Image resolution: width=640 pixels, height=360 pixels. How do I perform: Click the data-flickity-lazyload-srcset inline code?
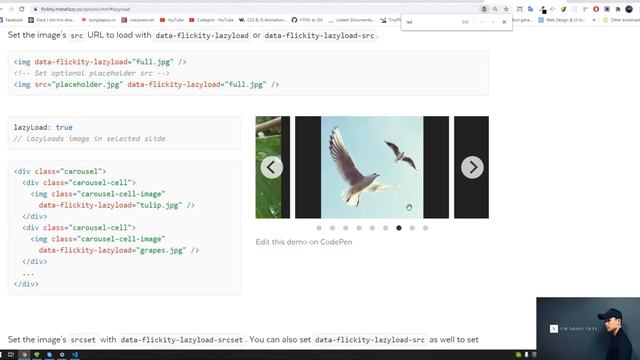point(182,340)
